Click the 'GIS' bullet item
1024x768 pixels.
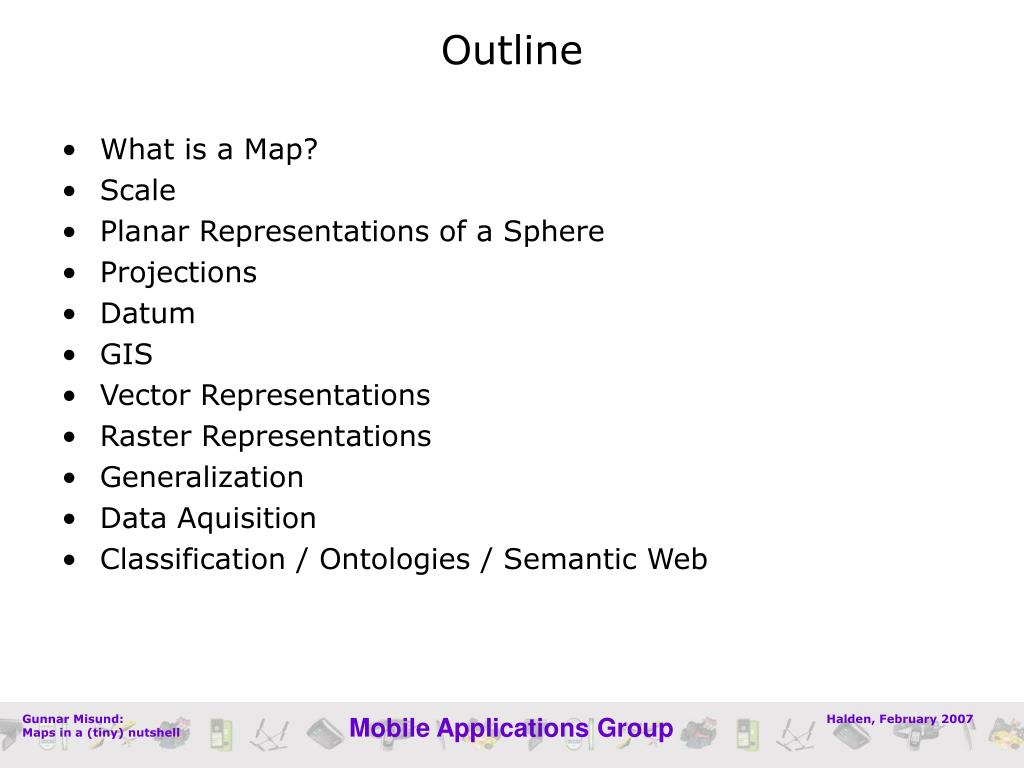(126, 355)
